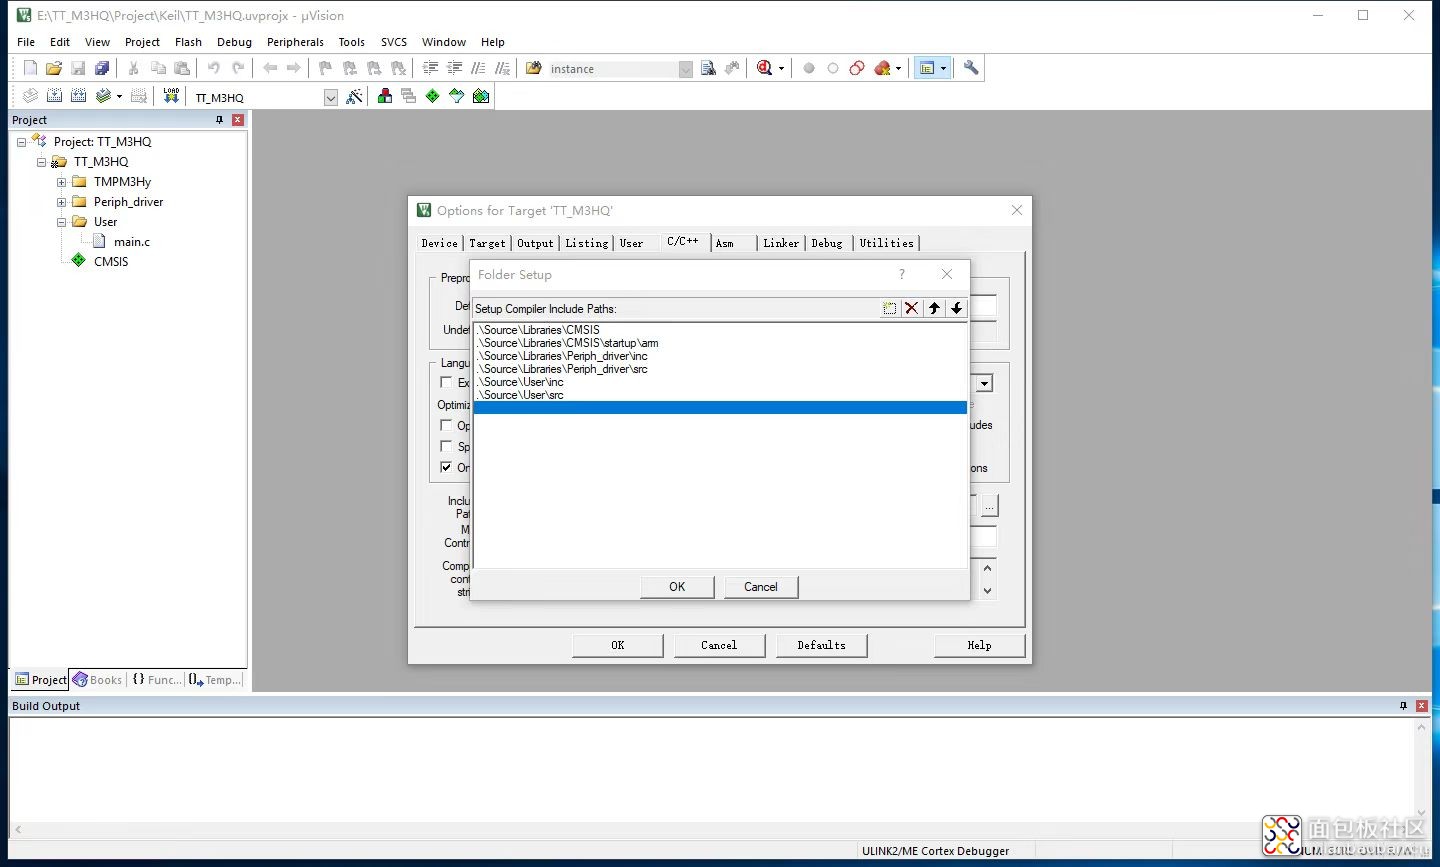Click Batch Build layered icon
The width and height of the screenshot is (1440, 867).
(x=103, y=96)
